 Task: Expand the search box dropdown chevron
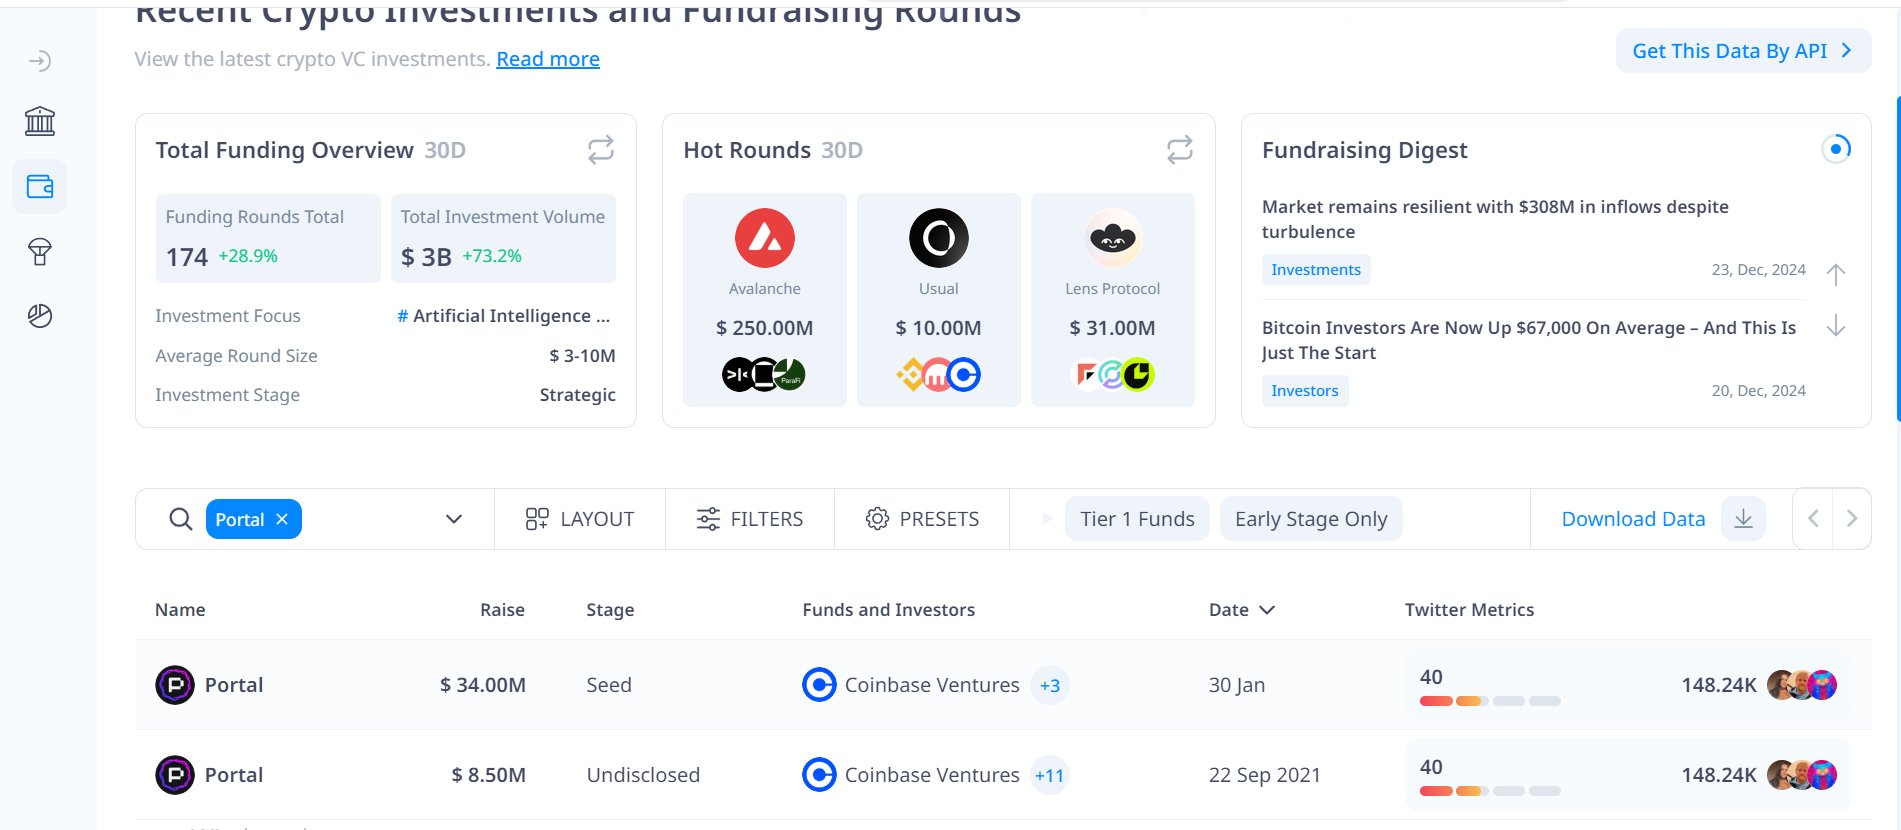(x=454, y=519)
